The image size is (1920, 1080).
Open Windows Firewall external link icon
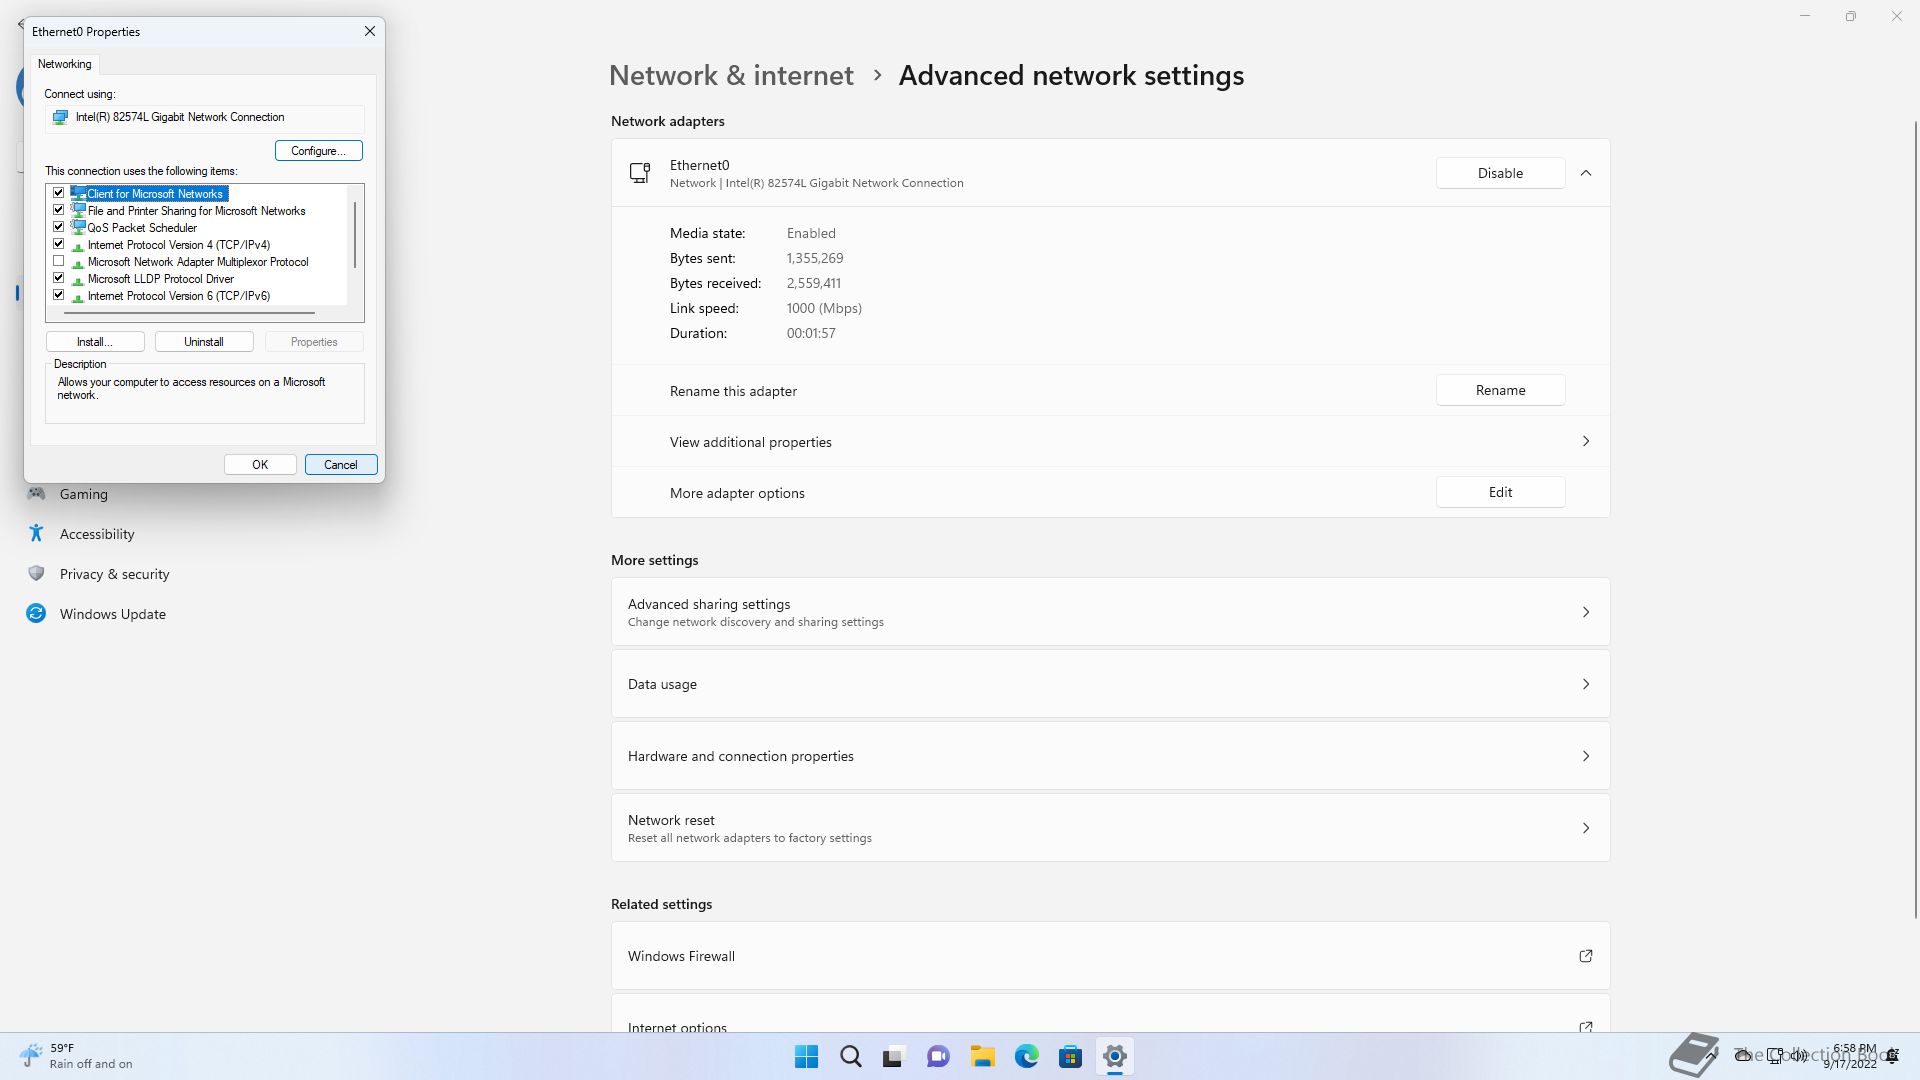(1585, 956)
